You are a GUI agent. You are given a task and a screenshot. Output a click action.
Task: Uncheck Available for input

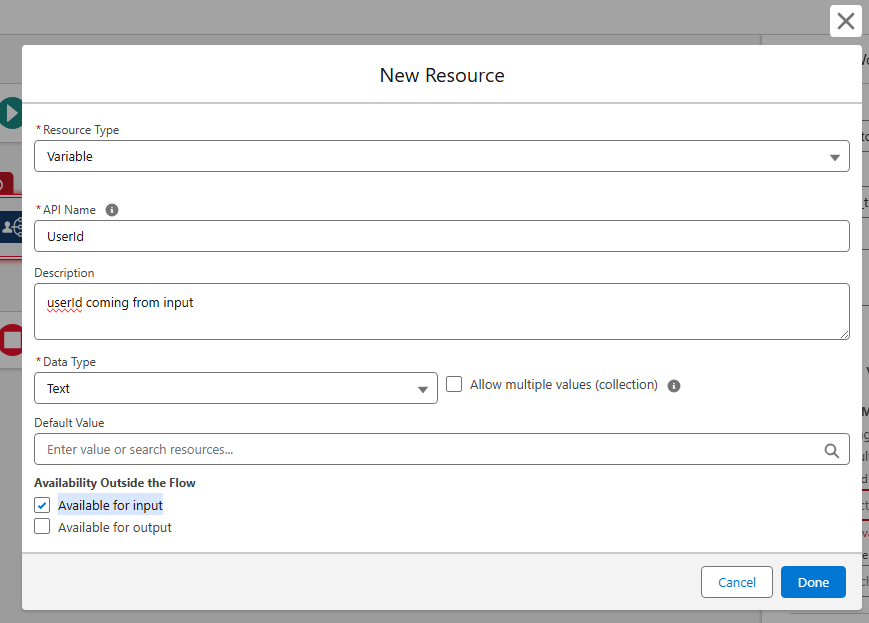point(42,505)
